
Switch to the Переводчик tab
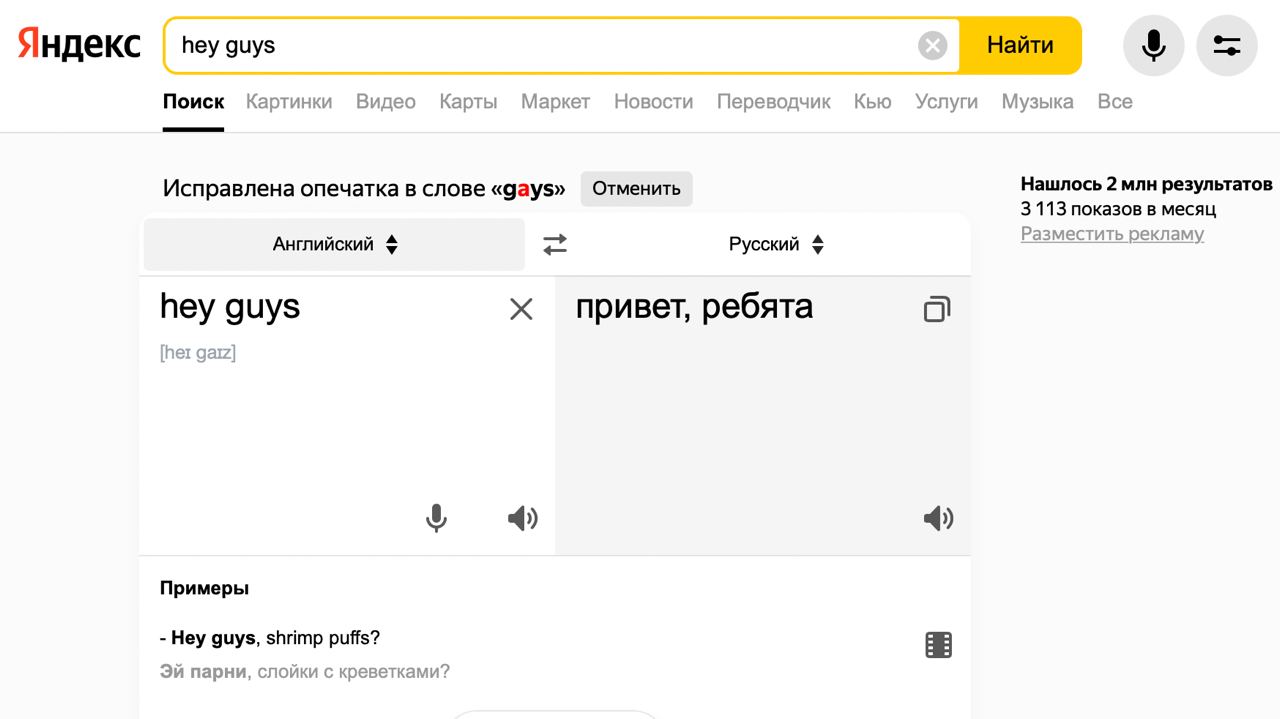tap(774, 101)
